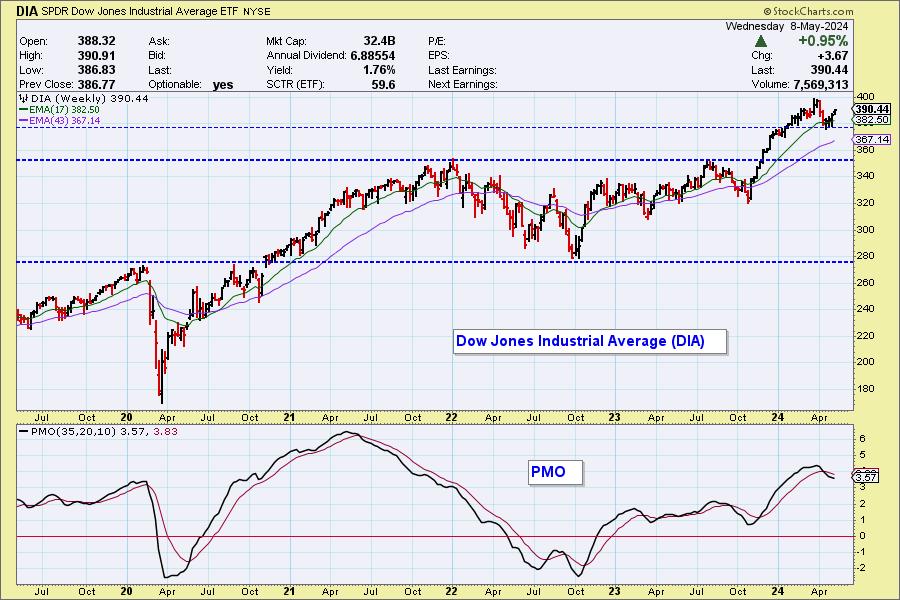The image size is (900, 600).
Task: Click the StockCharts.com copyright label
Action: click(808, 11)
